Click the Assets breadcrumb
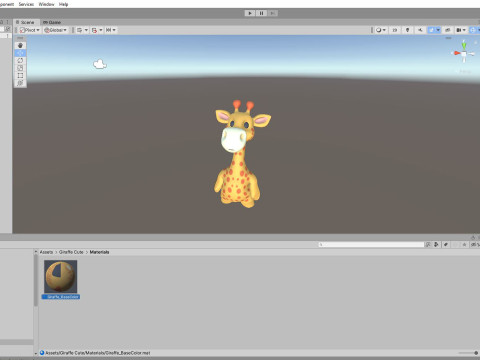The width and height of the screenshot is (480, 360). tap(46, 252)
